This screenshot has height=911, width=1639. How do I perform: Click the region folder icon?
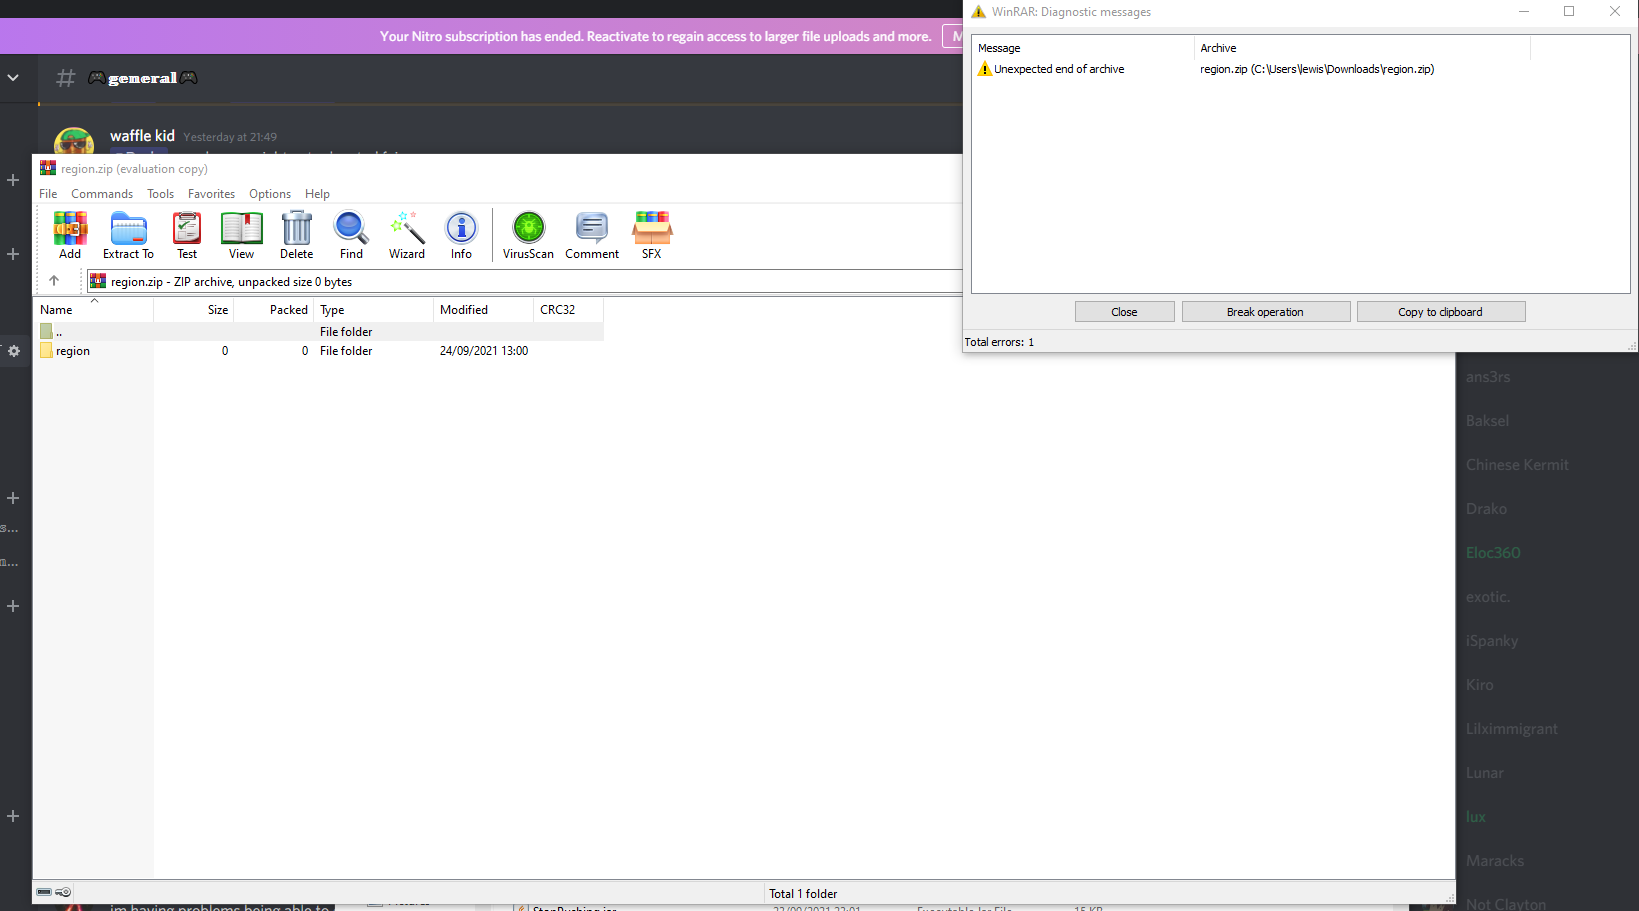coord(46,351)
